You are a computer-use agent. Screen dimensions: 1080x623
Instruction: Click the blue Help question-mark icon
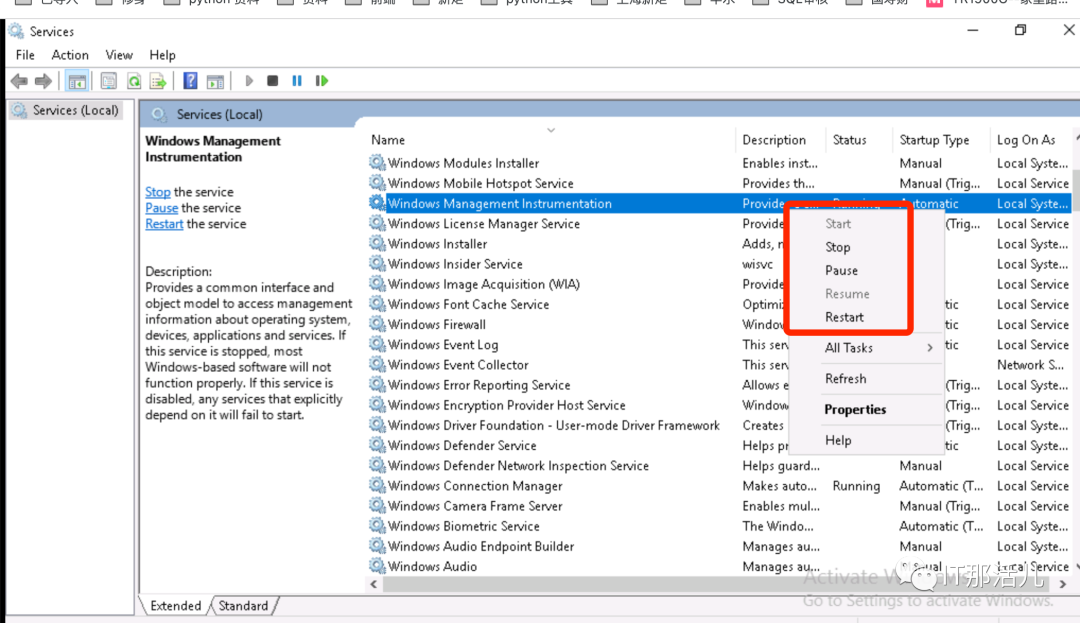tap(190, 81)
